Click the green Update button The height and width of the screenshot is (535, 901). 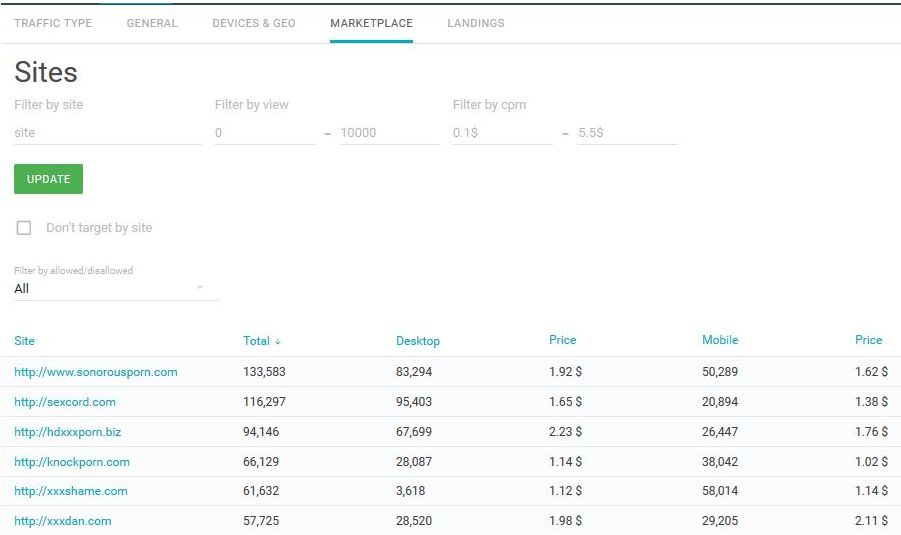pyautogui.click(x=48, y=179)
